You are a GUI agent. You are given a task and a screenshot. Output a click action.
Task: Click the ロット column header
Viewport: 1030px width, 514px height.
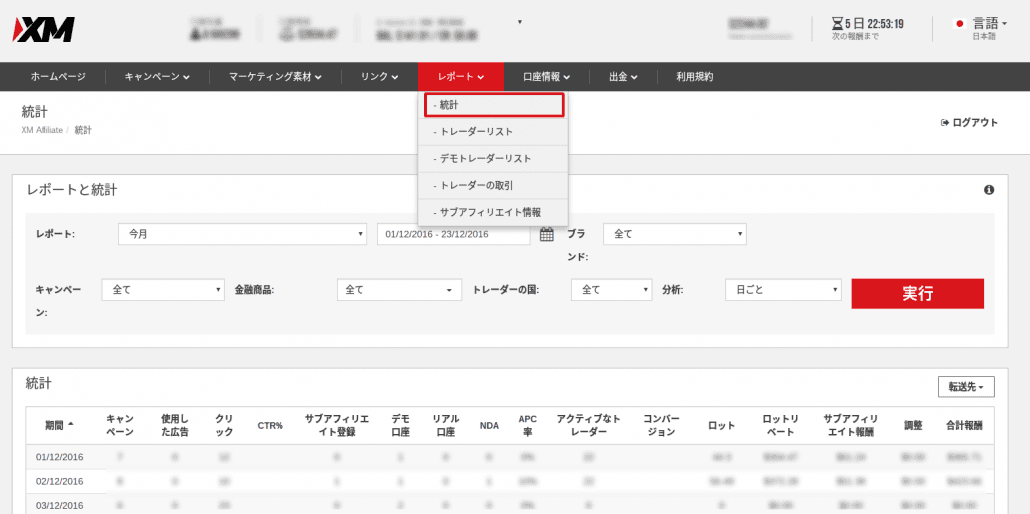[x=721, y=426]
